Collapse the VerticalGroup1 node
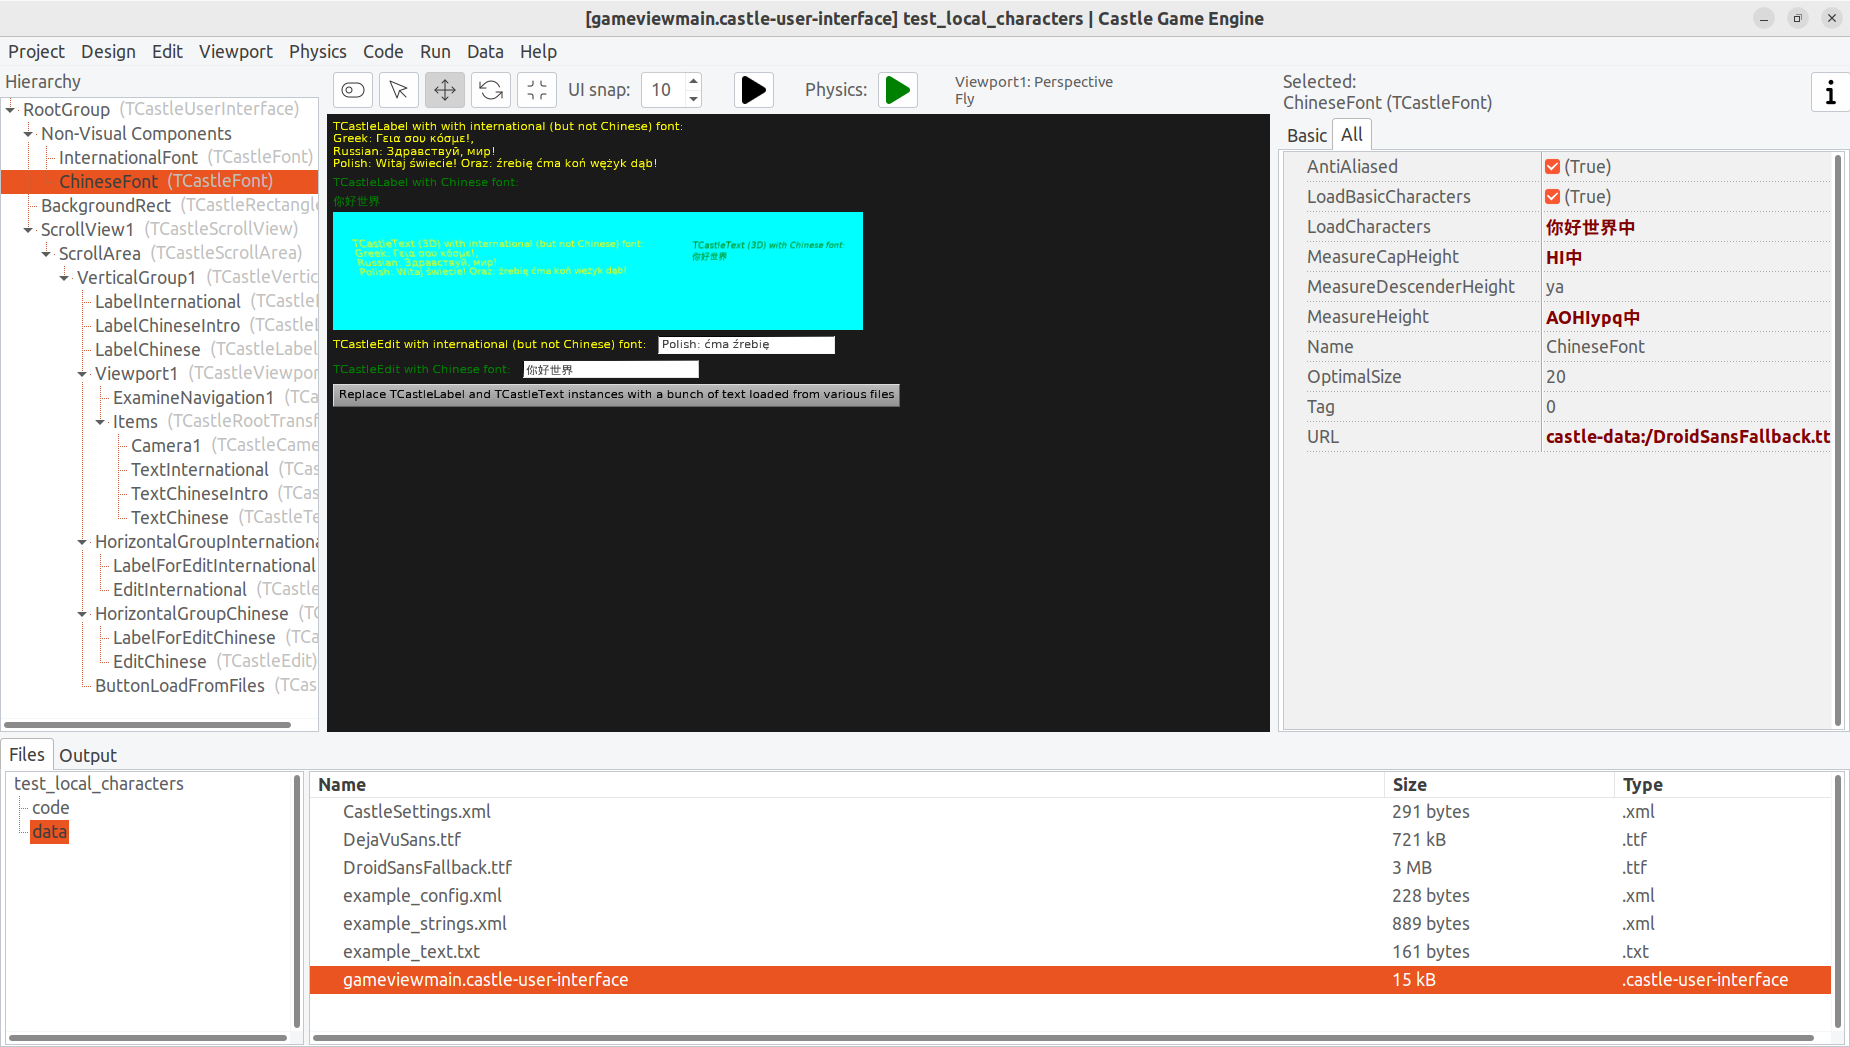 point(65,277)
